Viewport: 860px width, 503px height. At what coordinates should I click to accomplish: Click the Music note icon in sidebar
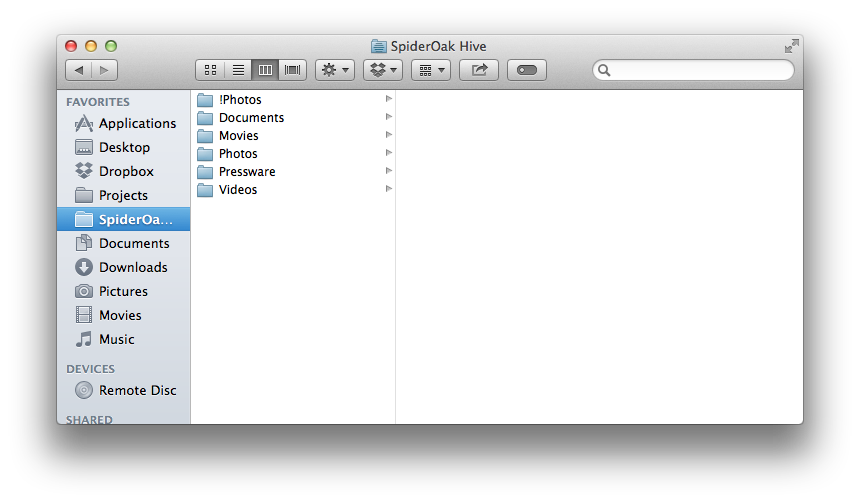click(83, 339)
